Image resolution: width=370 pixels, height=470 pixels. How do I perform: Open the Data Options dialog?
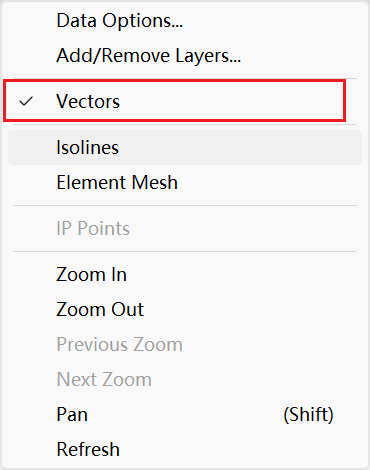pos(185,21)
